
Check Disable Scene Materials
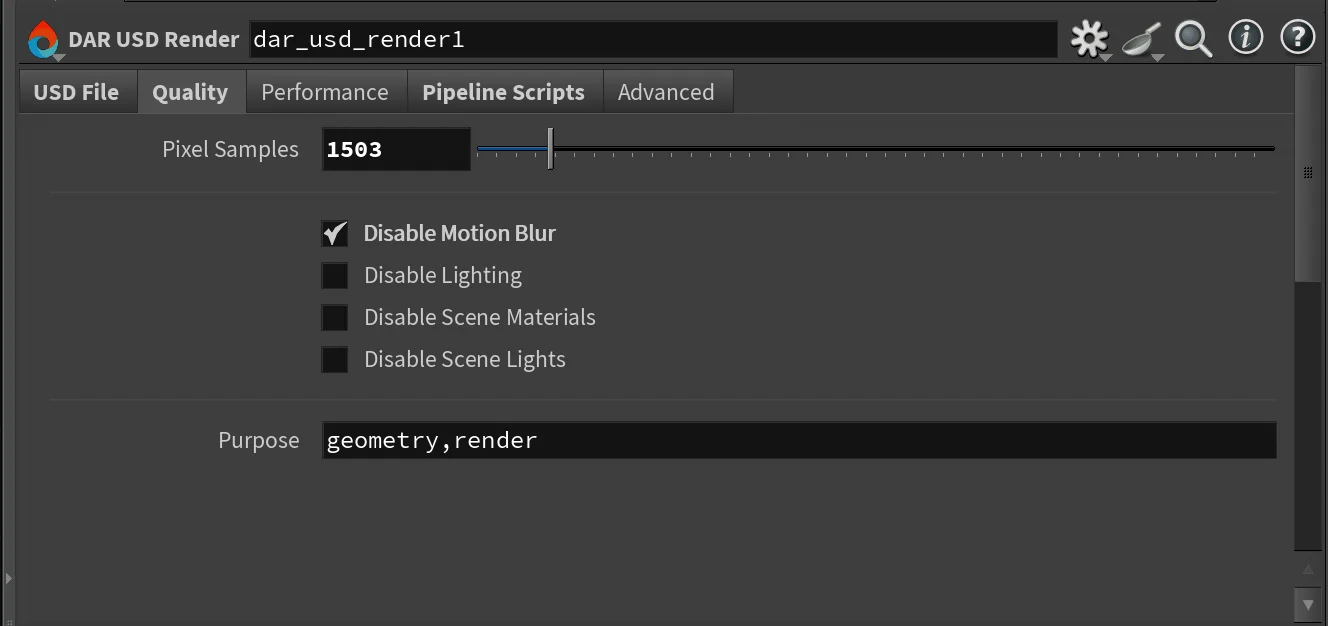click(335, 317)
